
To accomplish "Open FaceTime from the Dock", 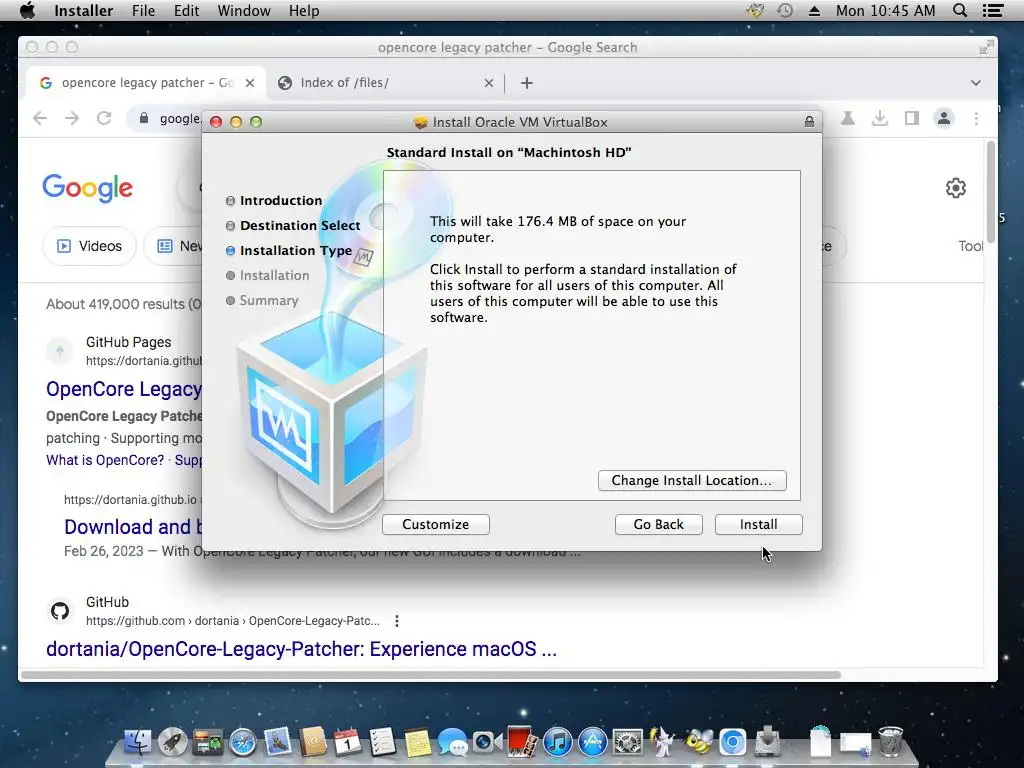I will [487, 742].
